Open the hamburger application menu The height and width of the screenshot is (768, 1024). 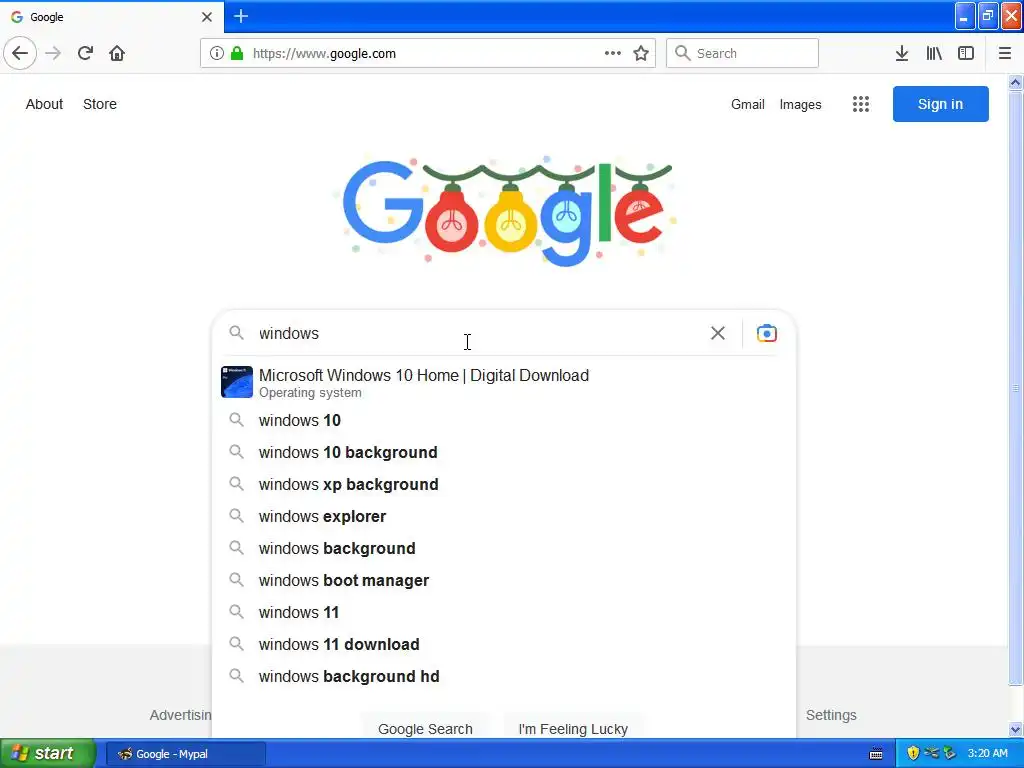[1005, 54]
